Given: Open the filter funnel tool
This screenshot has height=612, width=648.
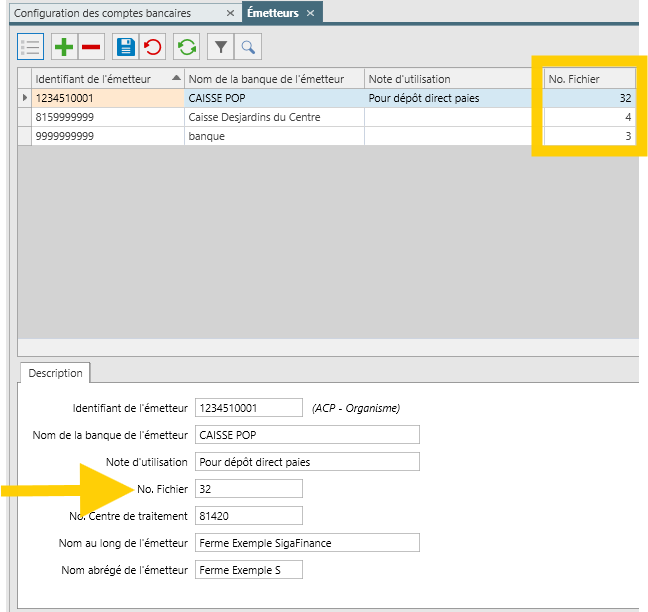Looking at the screenshot, I should pyautogui.click(x=221, y=47).
